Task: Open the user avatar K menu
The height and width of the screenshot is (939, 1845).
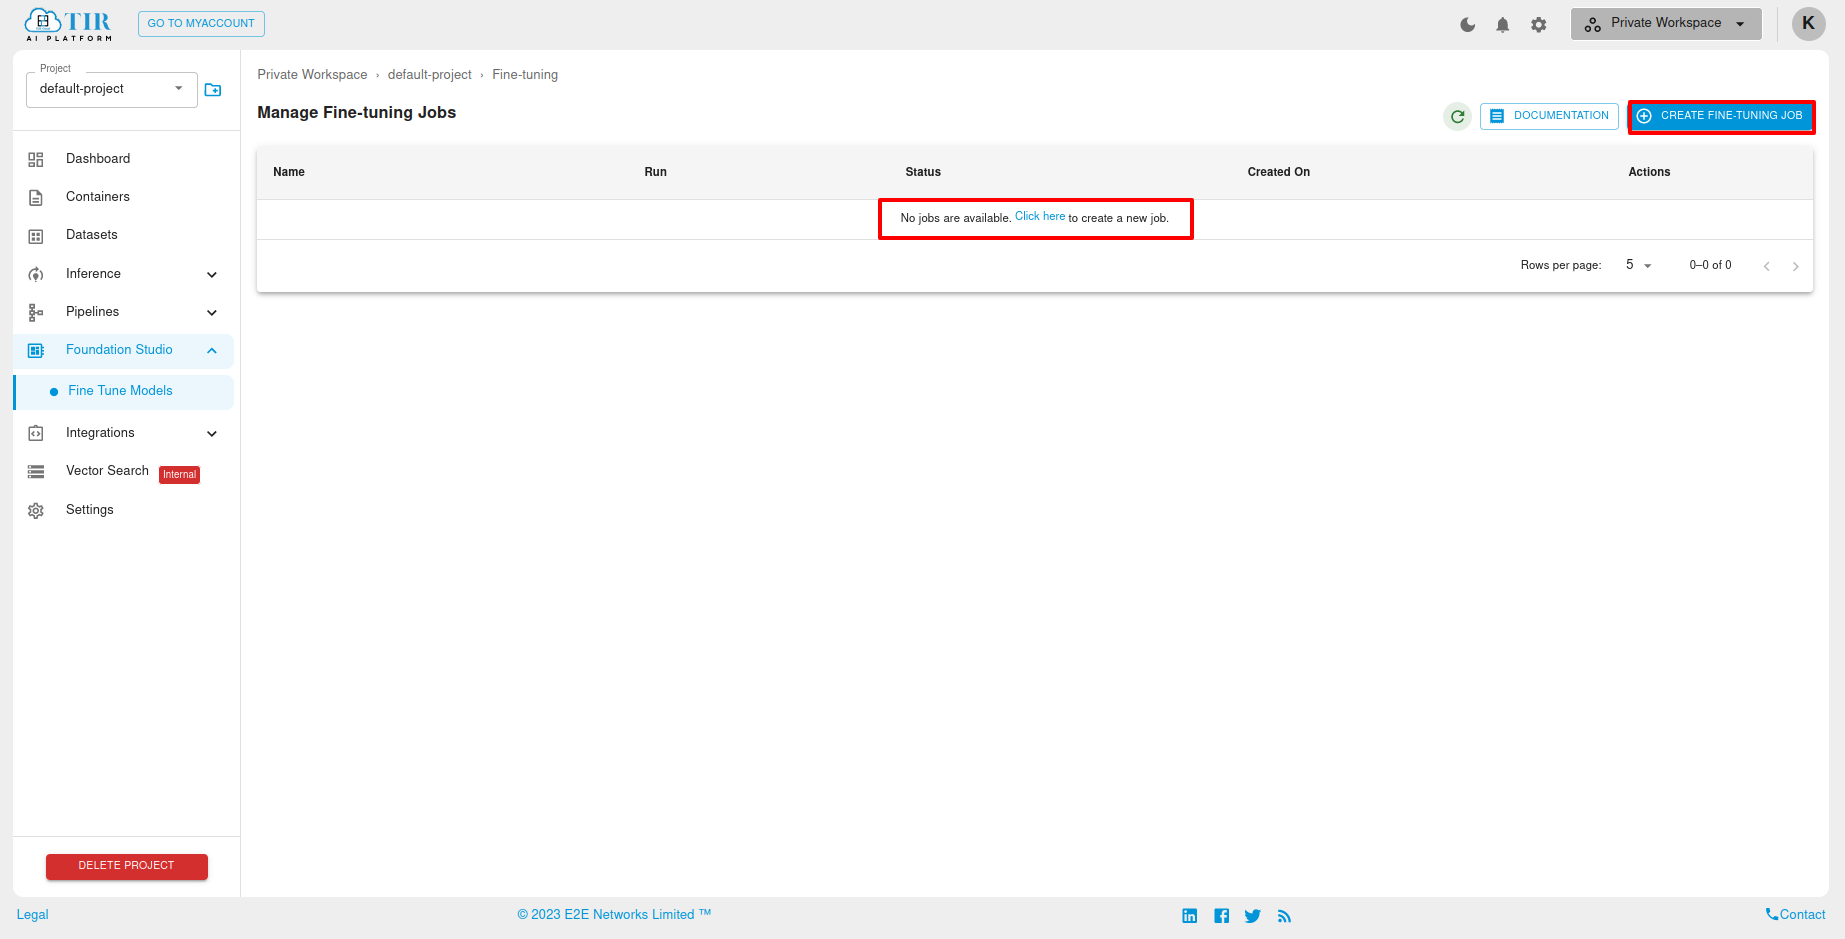Action: pos(1808,24)
